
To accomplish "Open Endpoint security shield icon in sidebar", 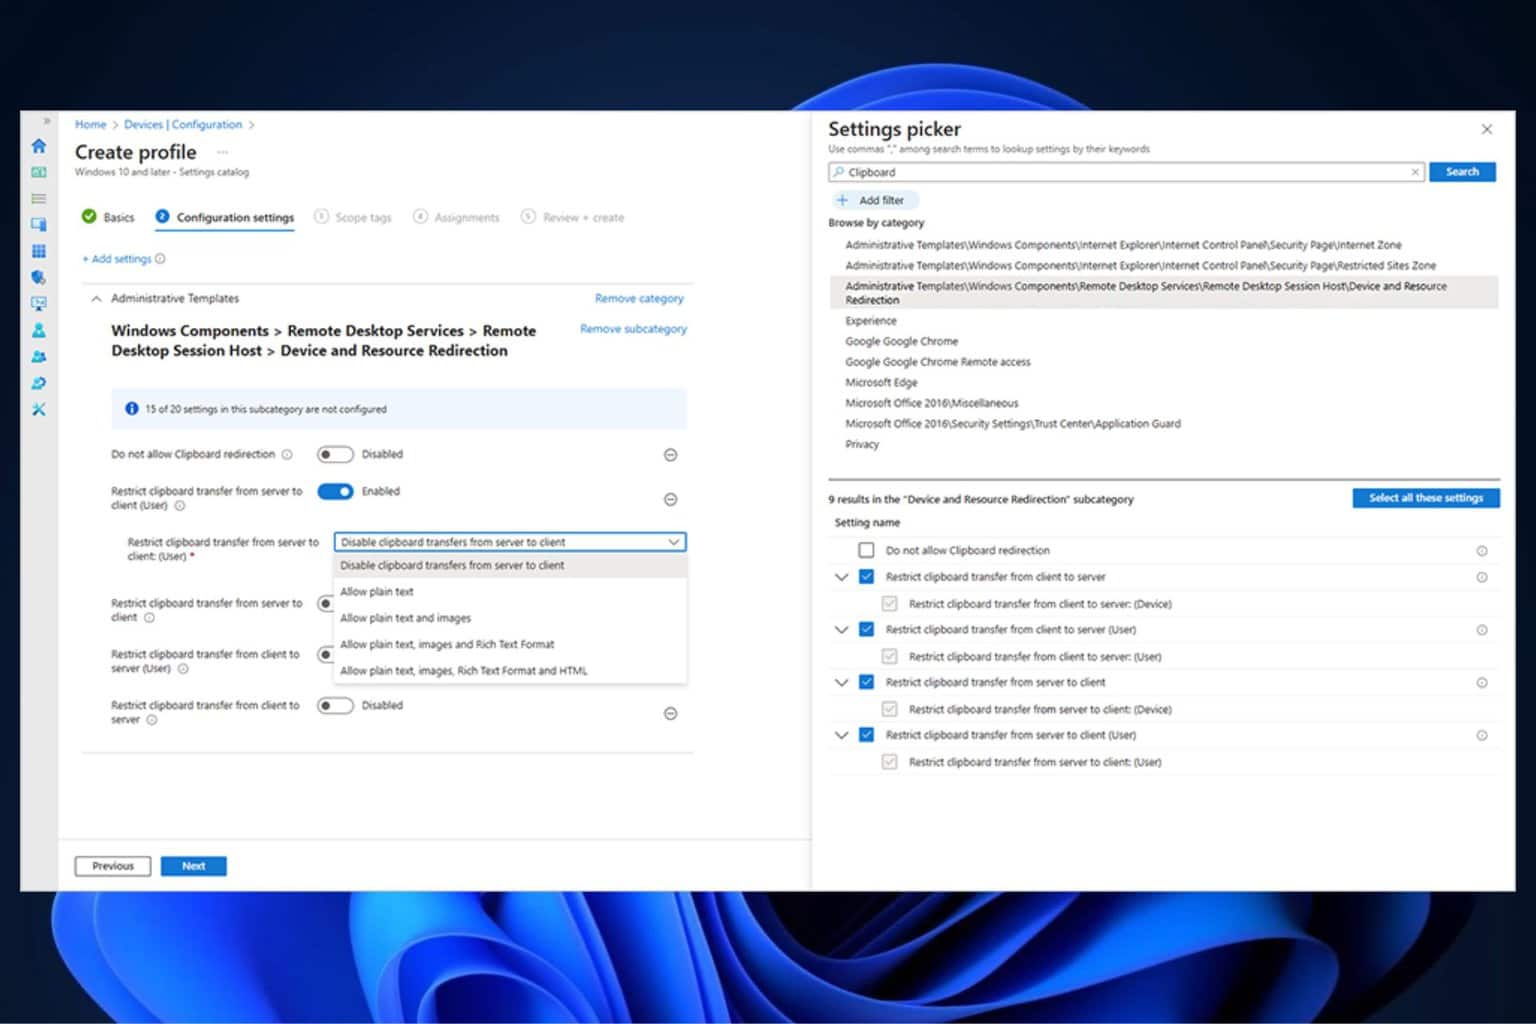I will point(39,277).
